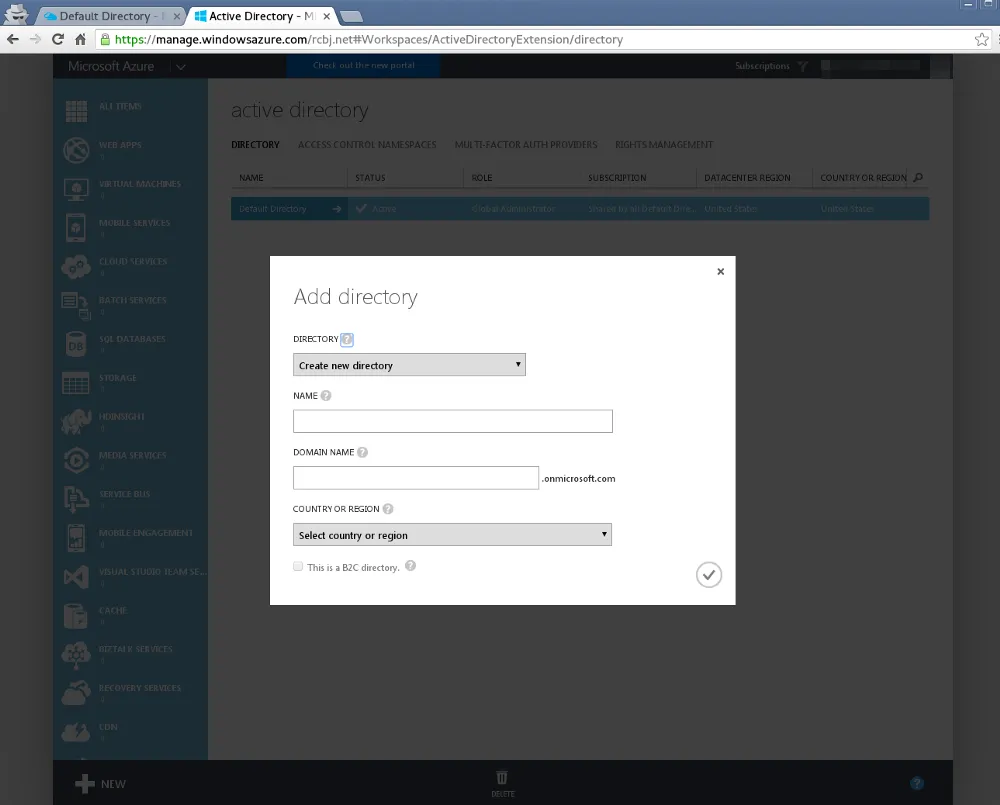Click the Domain Name input field

pos(416,478)
